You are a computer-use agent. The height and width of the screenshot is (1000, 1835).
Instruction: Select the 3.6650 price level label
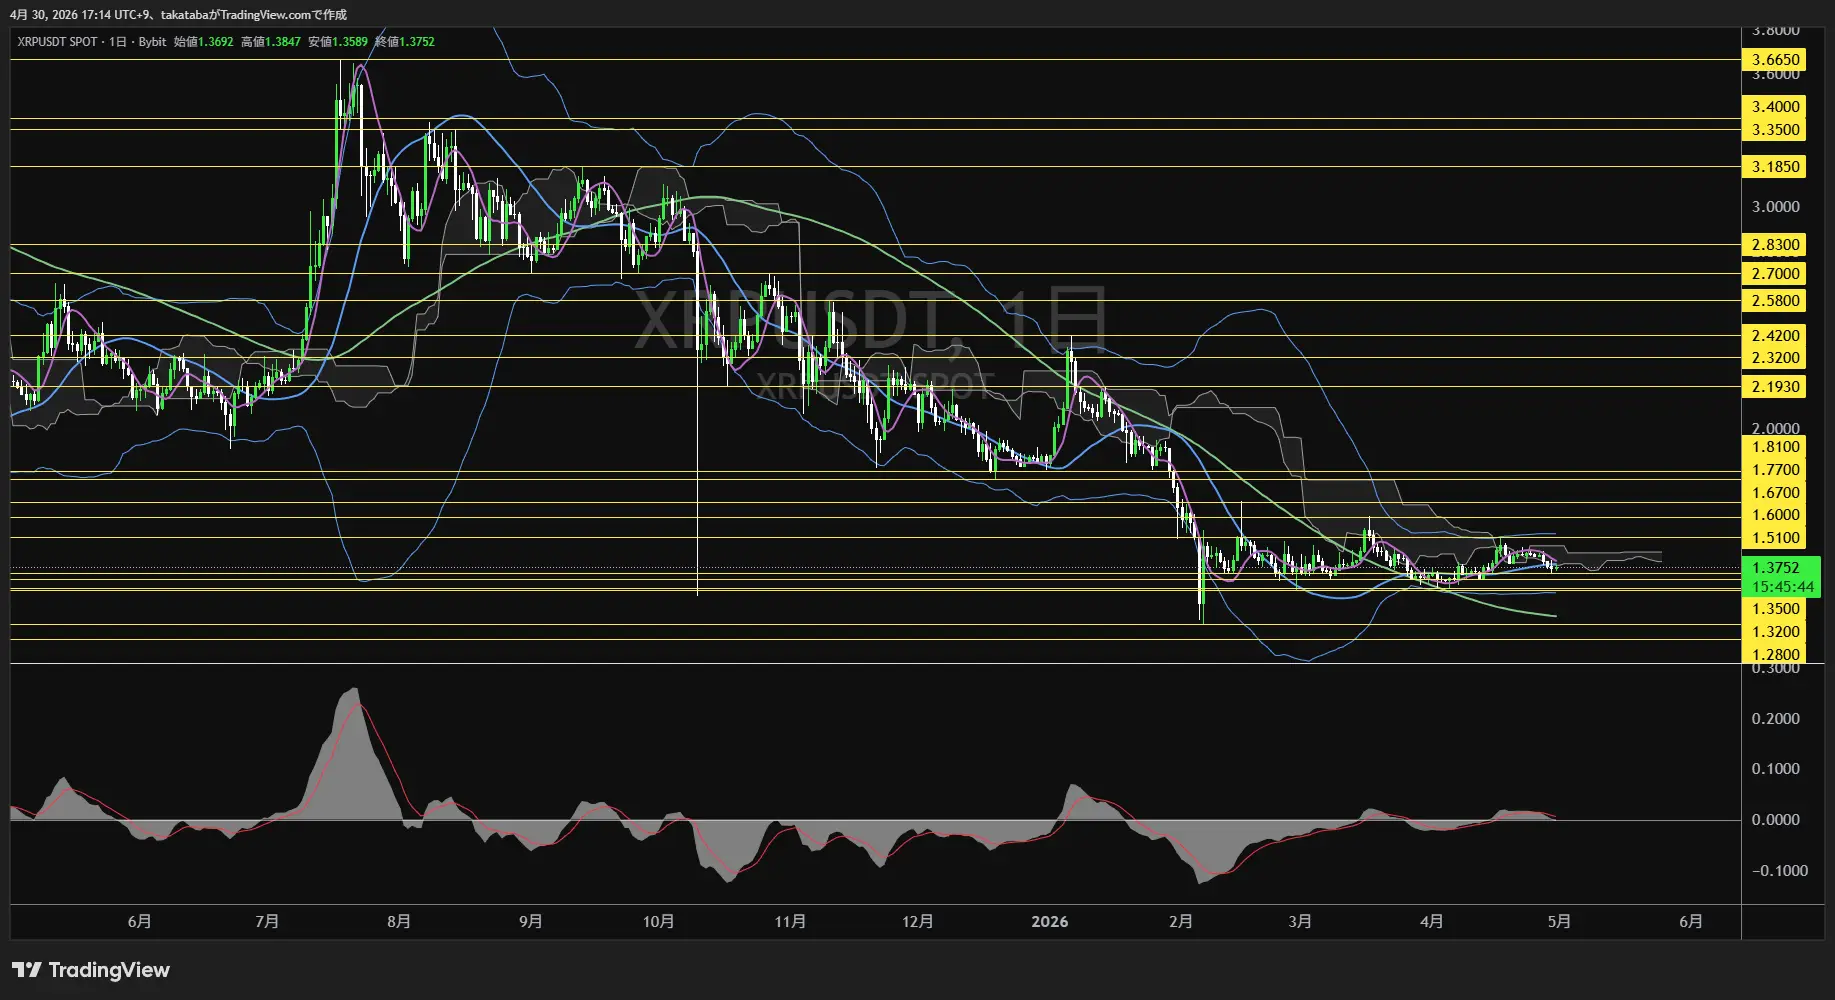point(1775,60)
